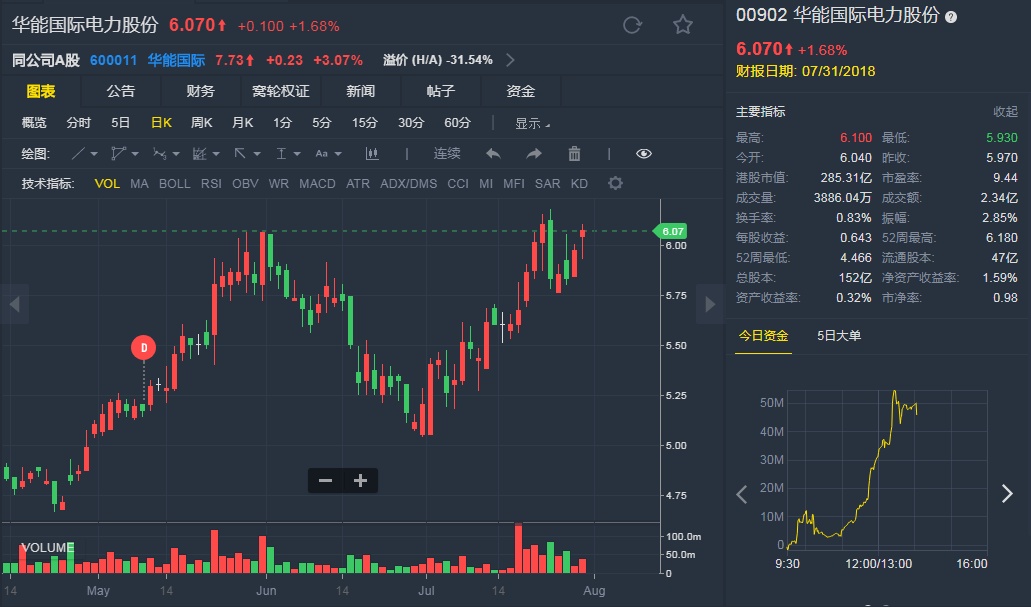Toggle the BOLL indicator
Viewport: 1031px width, 607px height.
(x=174, y=184)
